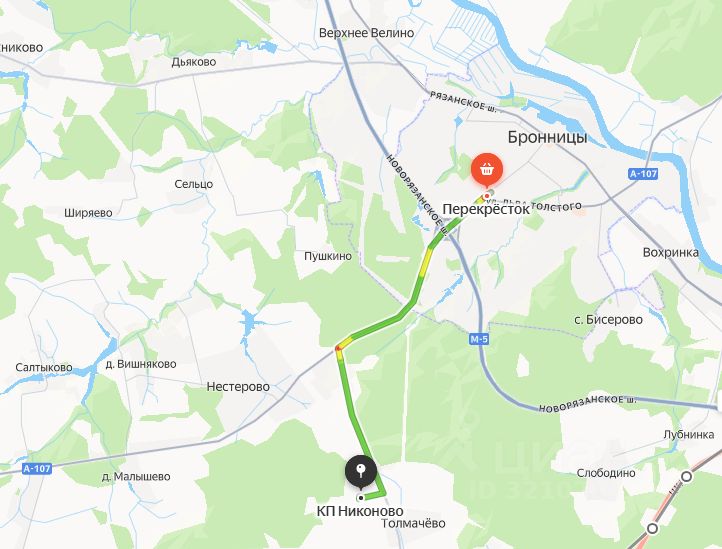Select the Салтыково village label
The image size is (722, 549).
click(x=44, y=368)
